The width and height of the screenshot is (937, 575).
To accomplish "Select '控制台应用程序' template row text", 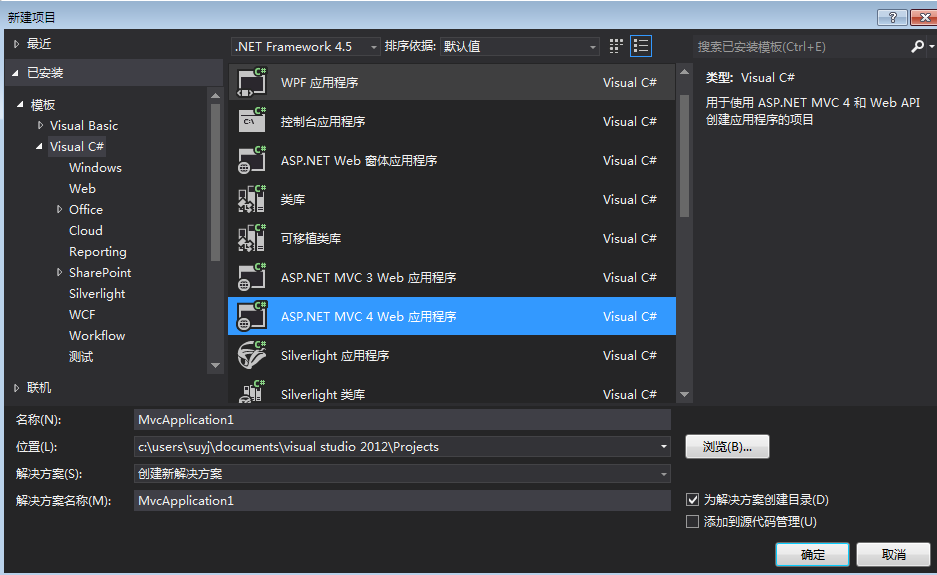I will (323, 121).
